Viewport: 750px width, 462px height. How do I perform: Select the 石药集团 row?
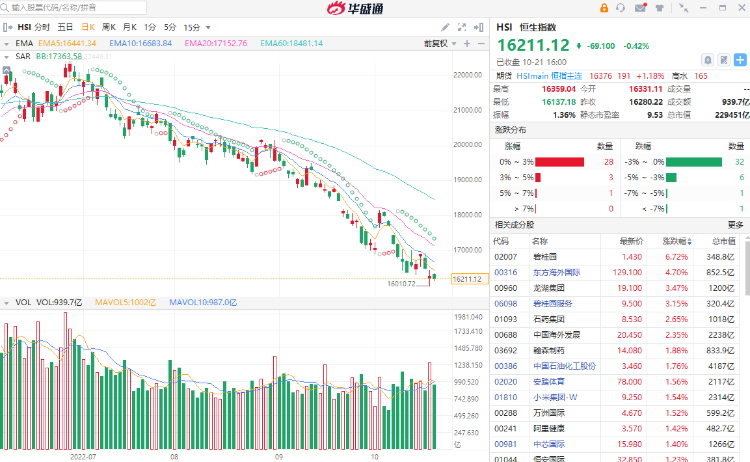[616, 319]
